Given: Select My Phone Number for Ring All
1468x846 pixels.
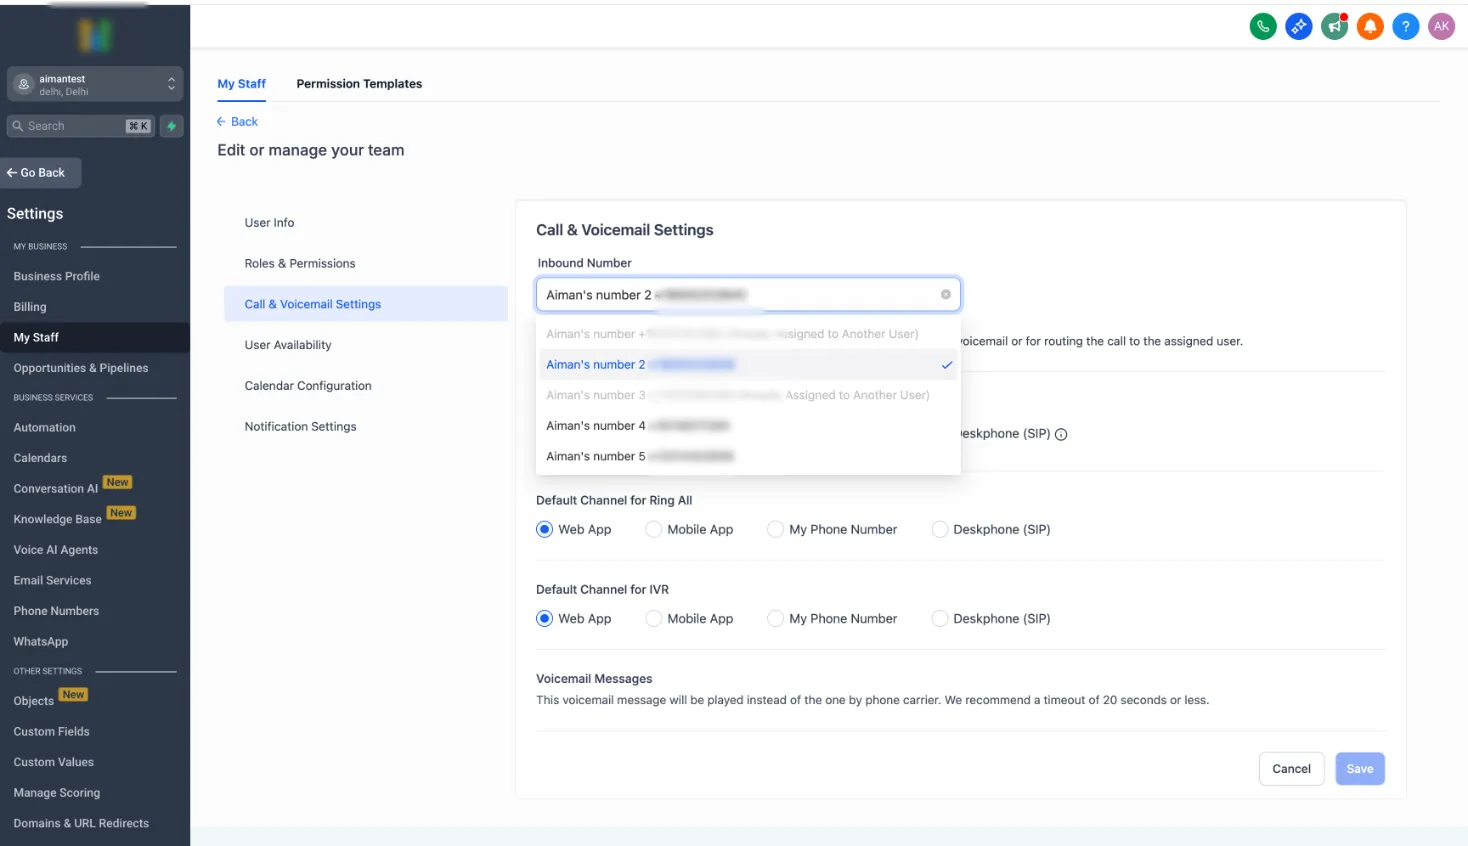Looking at the screenshot, I should coord(775,530).
